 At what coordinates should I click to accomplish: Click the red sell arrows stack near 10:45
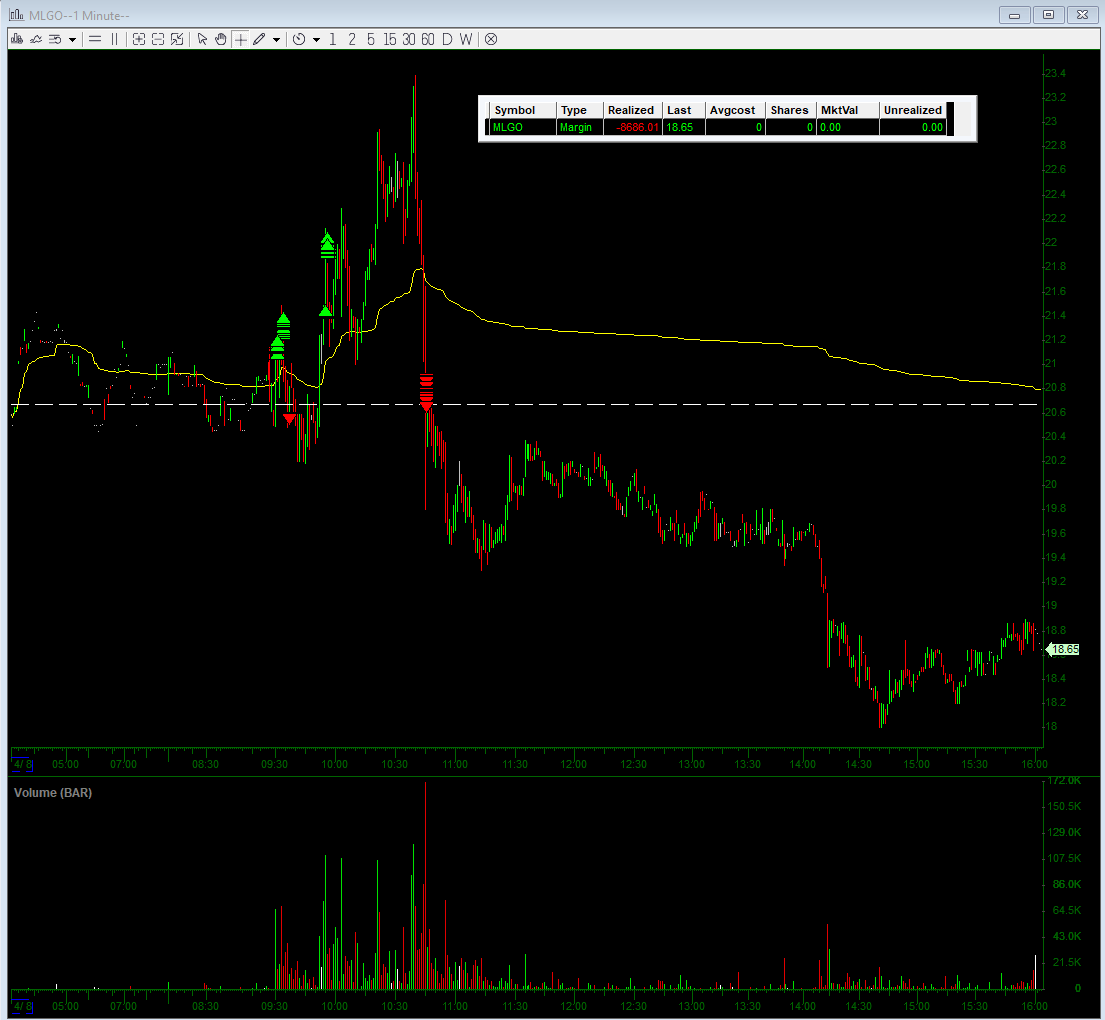click(x=426, y=393)
